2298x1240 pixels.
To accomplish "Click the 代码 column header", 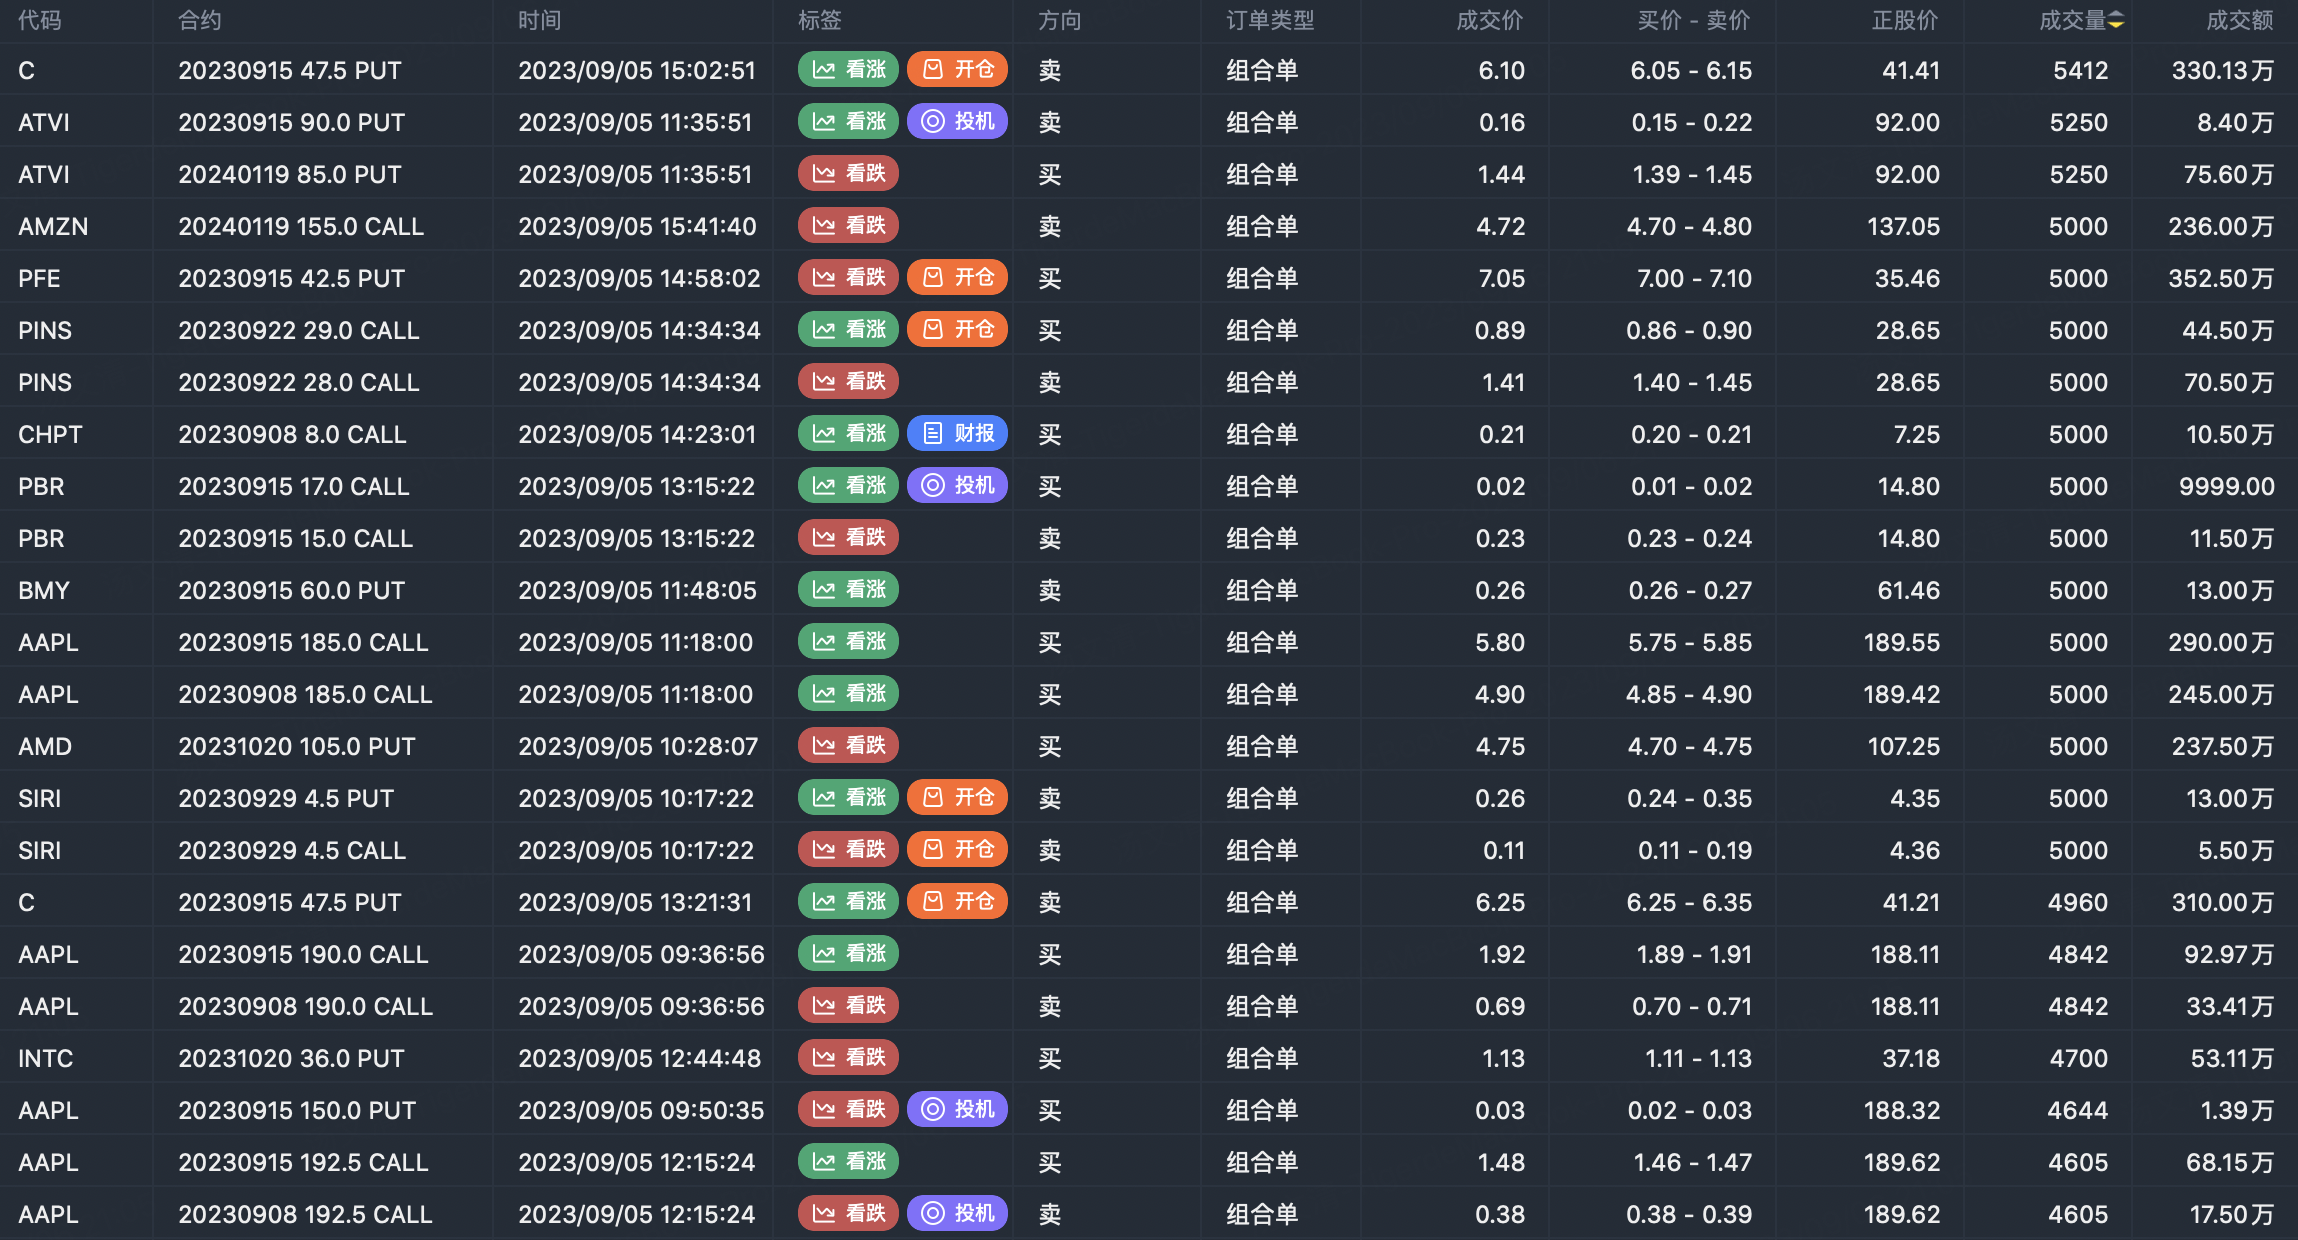I will point(40,21).
